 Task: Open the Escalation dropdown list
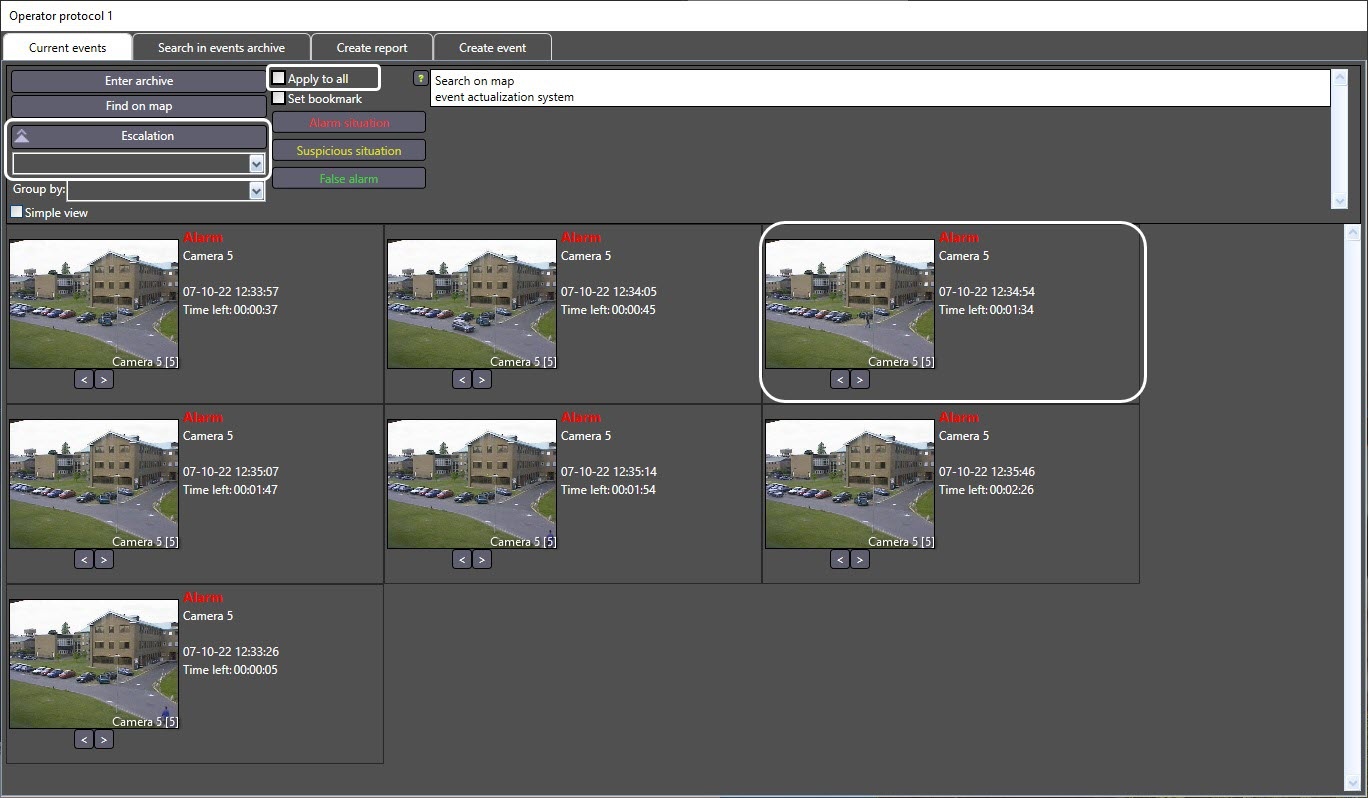256,164
